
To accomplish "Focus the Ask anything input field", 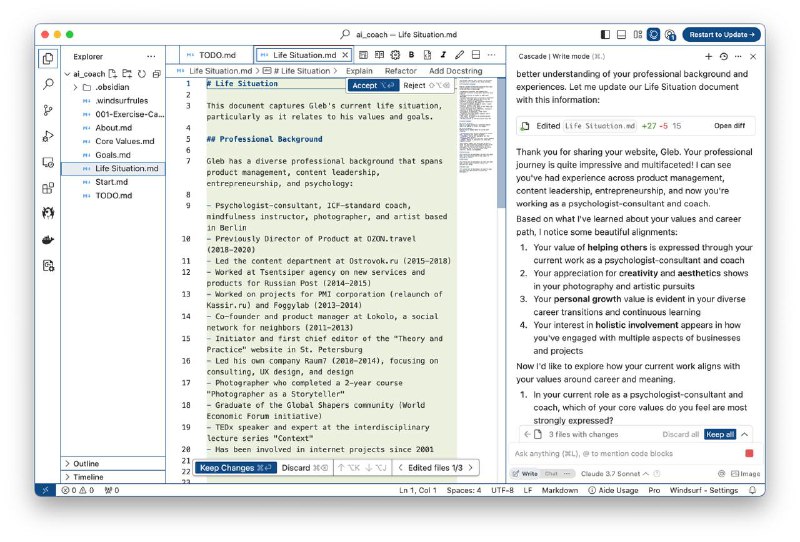I will (627, 453).
